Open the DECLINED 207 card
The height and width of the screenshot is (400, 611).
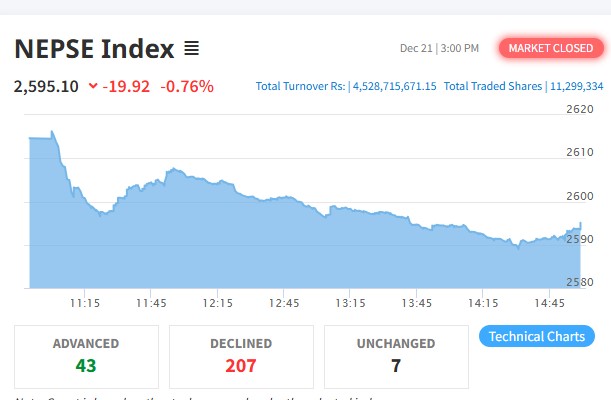coord(241,355)
